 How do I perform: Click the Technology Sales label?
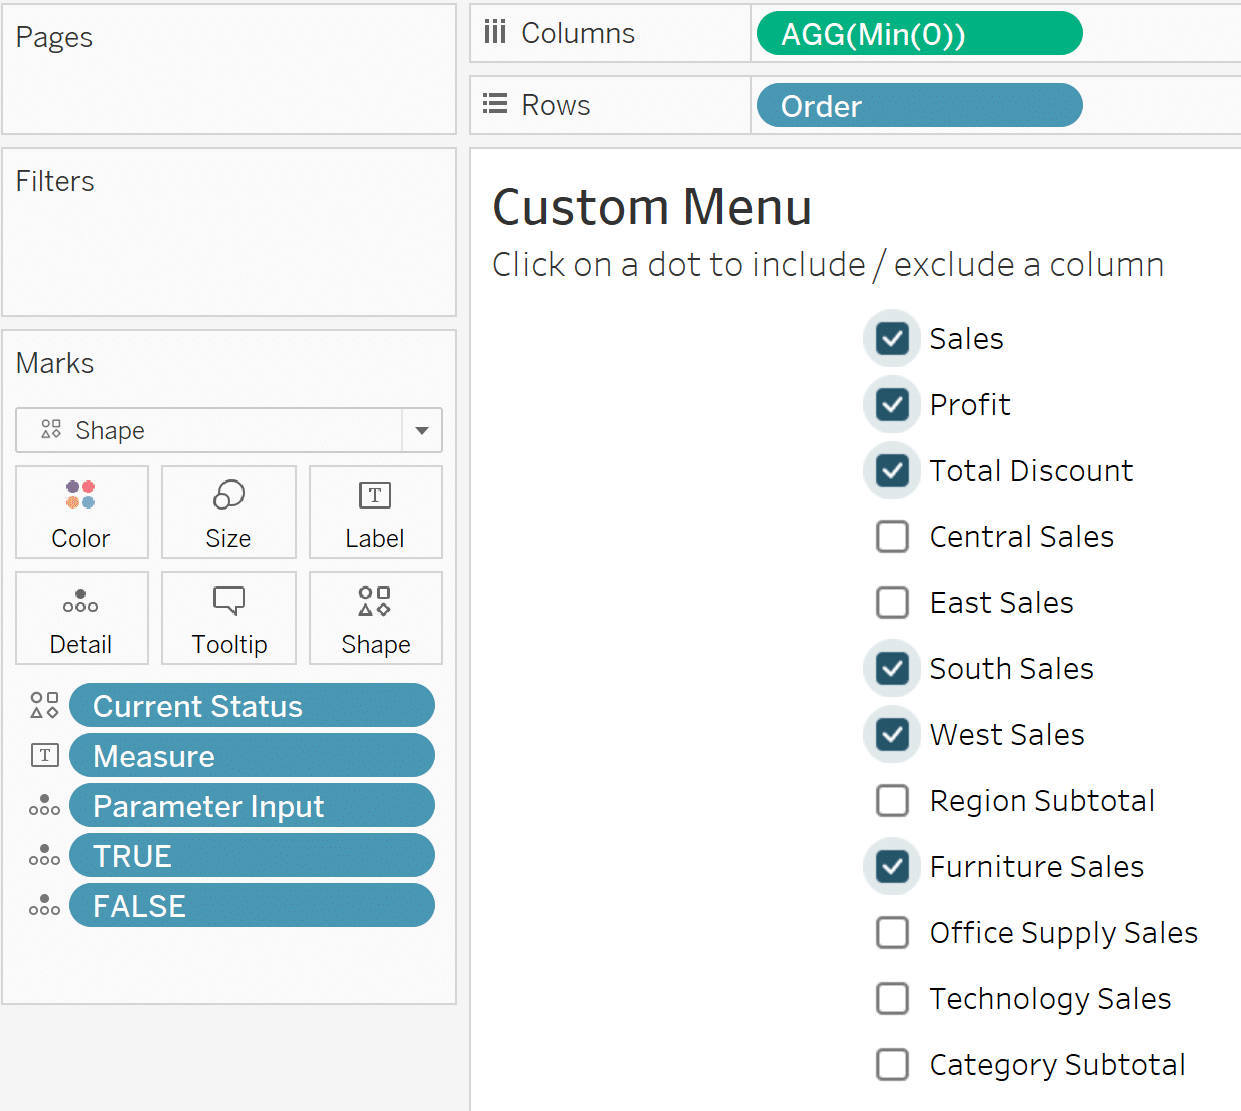click(1050, 999)
